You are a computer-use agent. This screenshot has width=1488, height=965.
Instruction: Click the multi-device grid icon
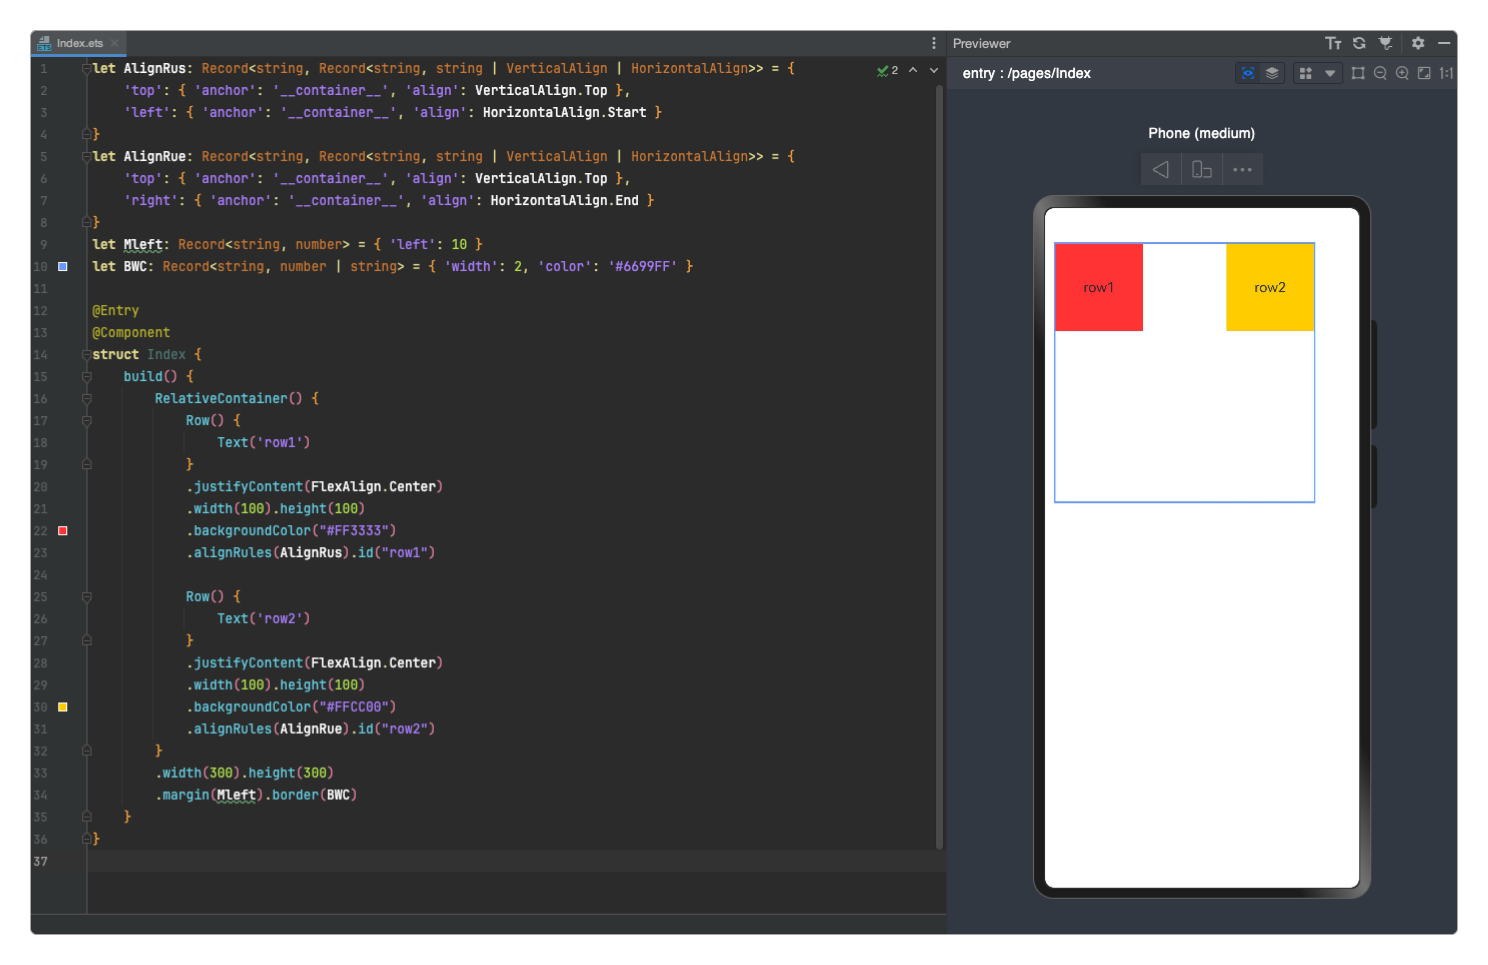pyautogui.click(x=1305, y=73)
